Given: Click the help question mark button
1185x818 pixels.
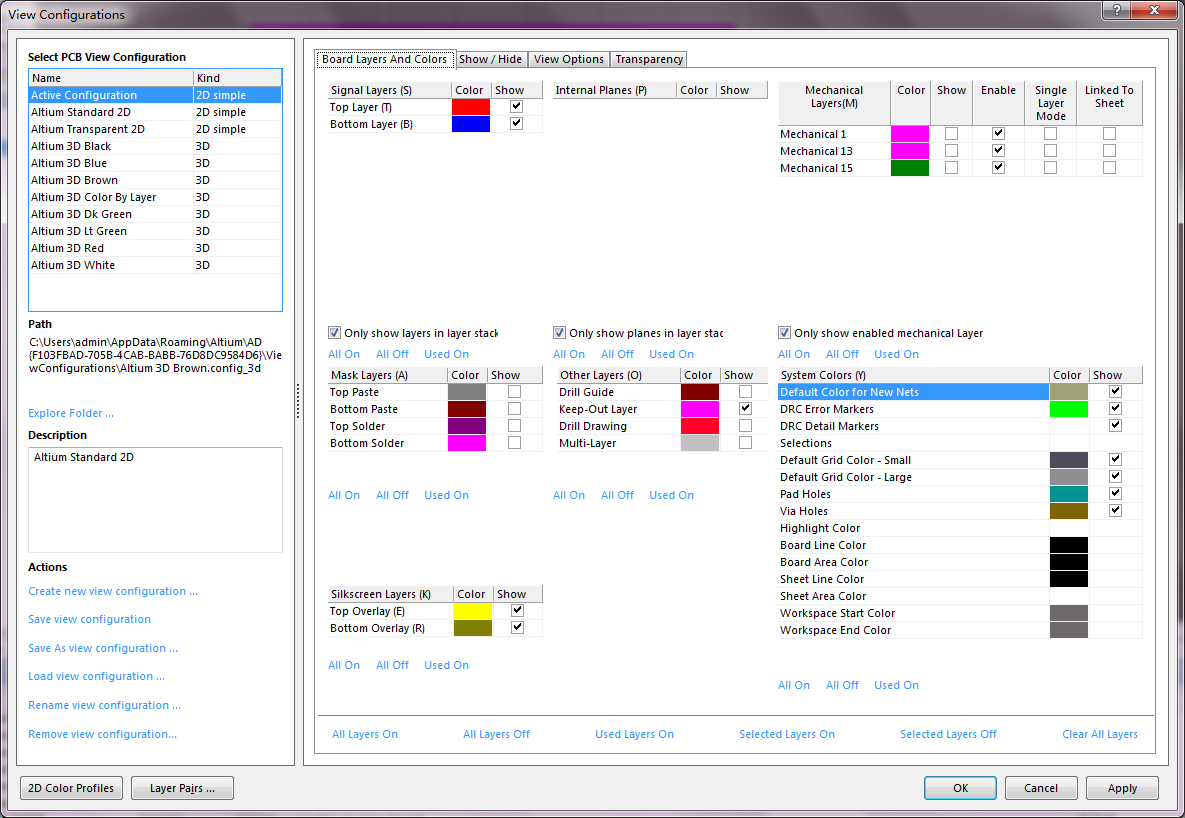Looking at the screenshot, I should [x=1116, y=10].
